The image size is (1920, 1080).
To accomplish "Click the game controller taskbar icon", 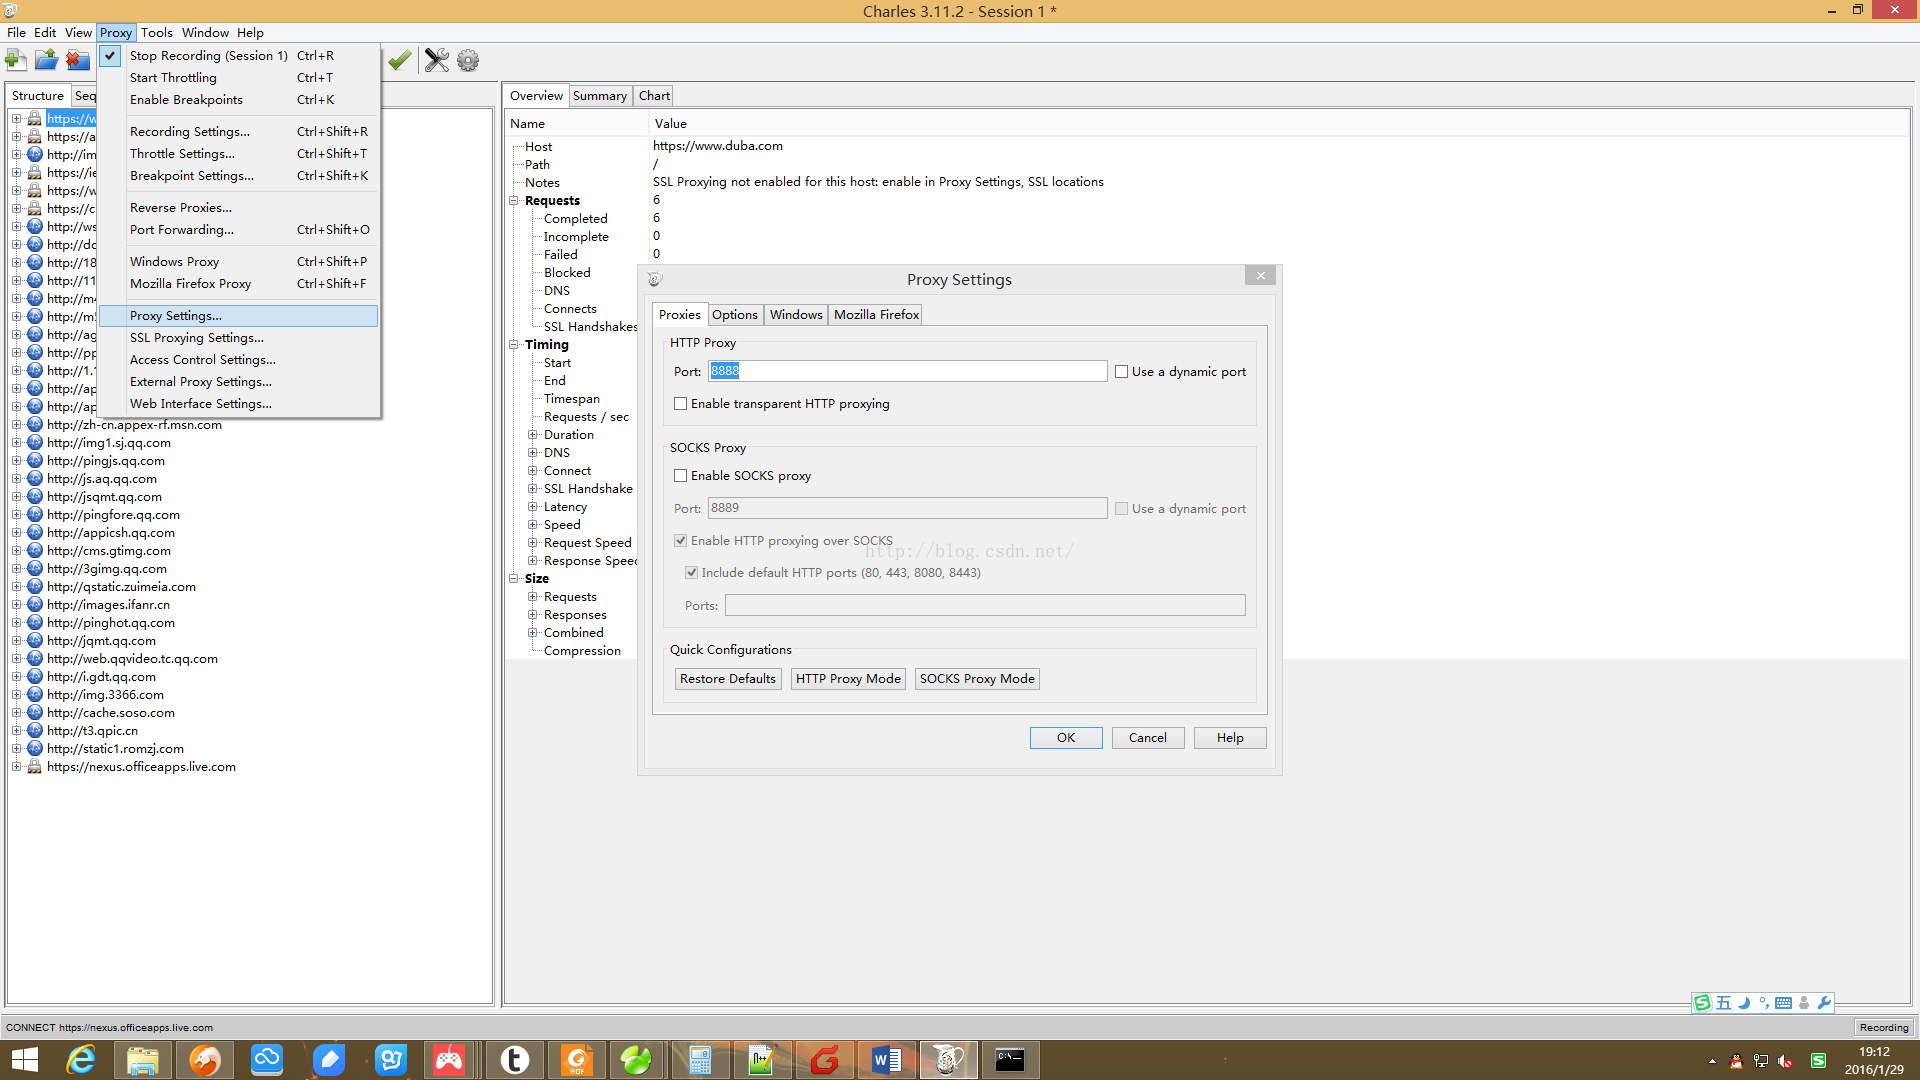I will (x=449, y=1060).
